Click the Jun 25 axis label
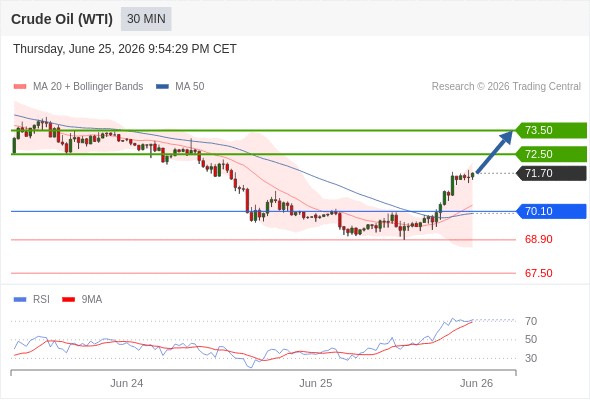Image resolution: width=590 pixels, height=400 pixels. point(315,383)
